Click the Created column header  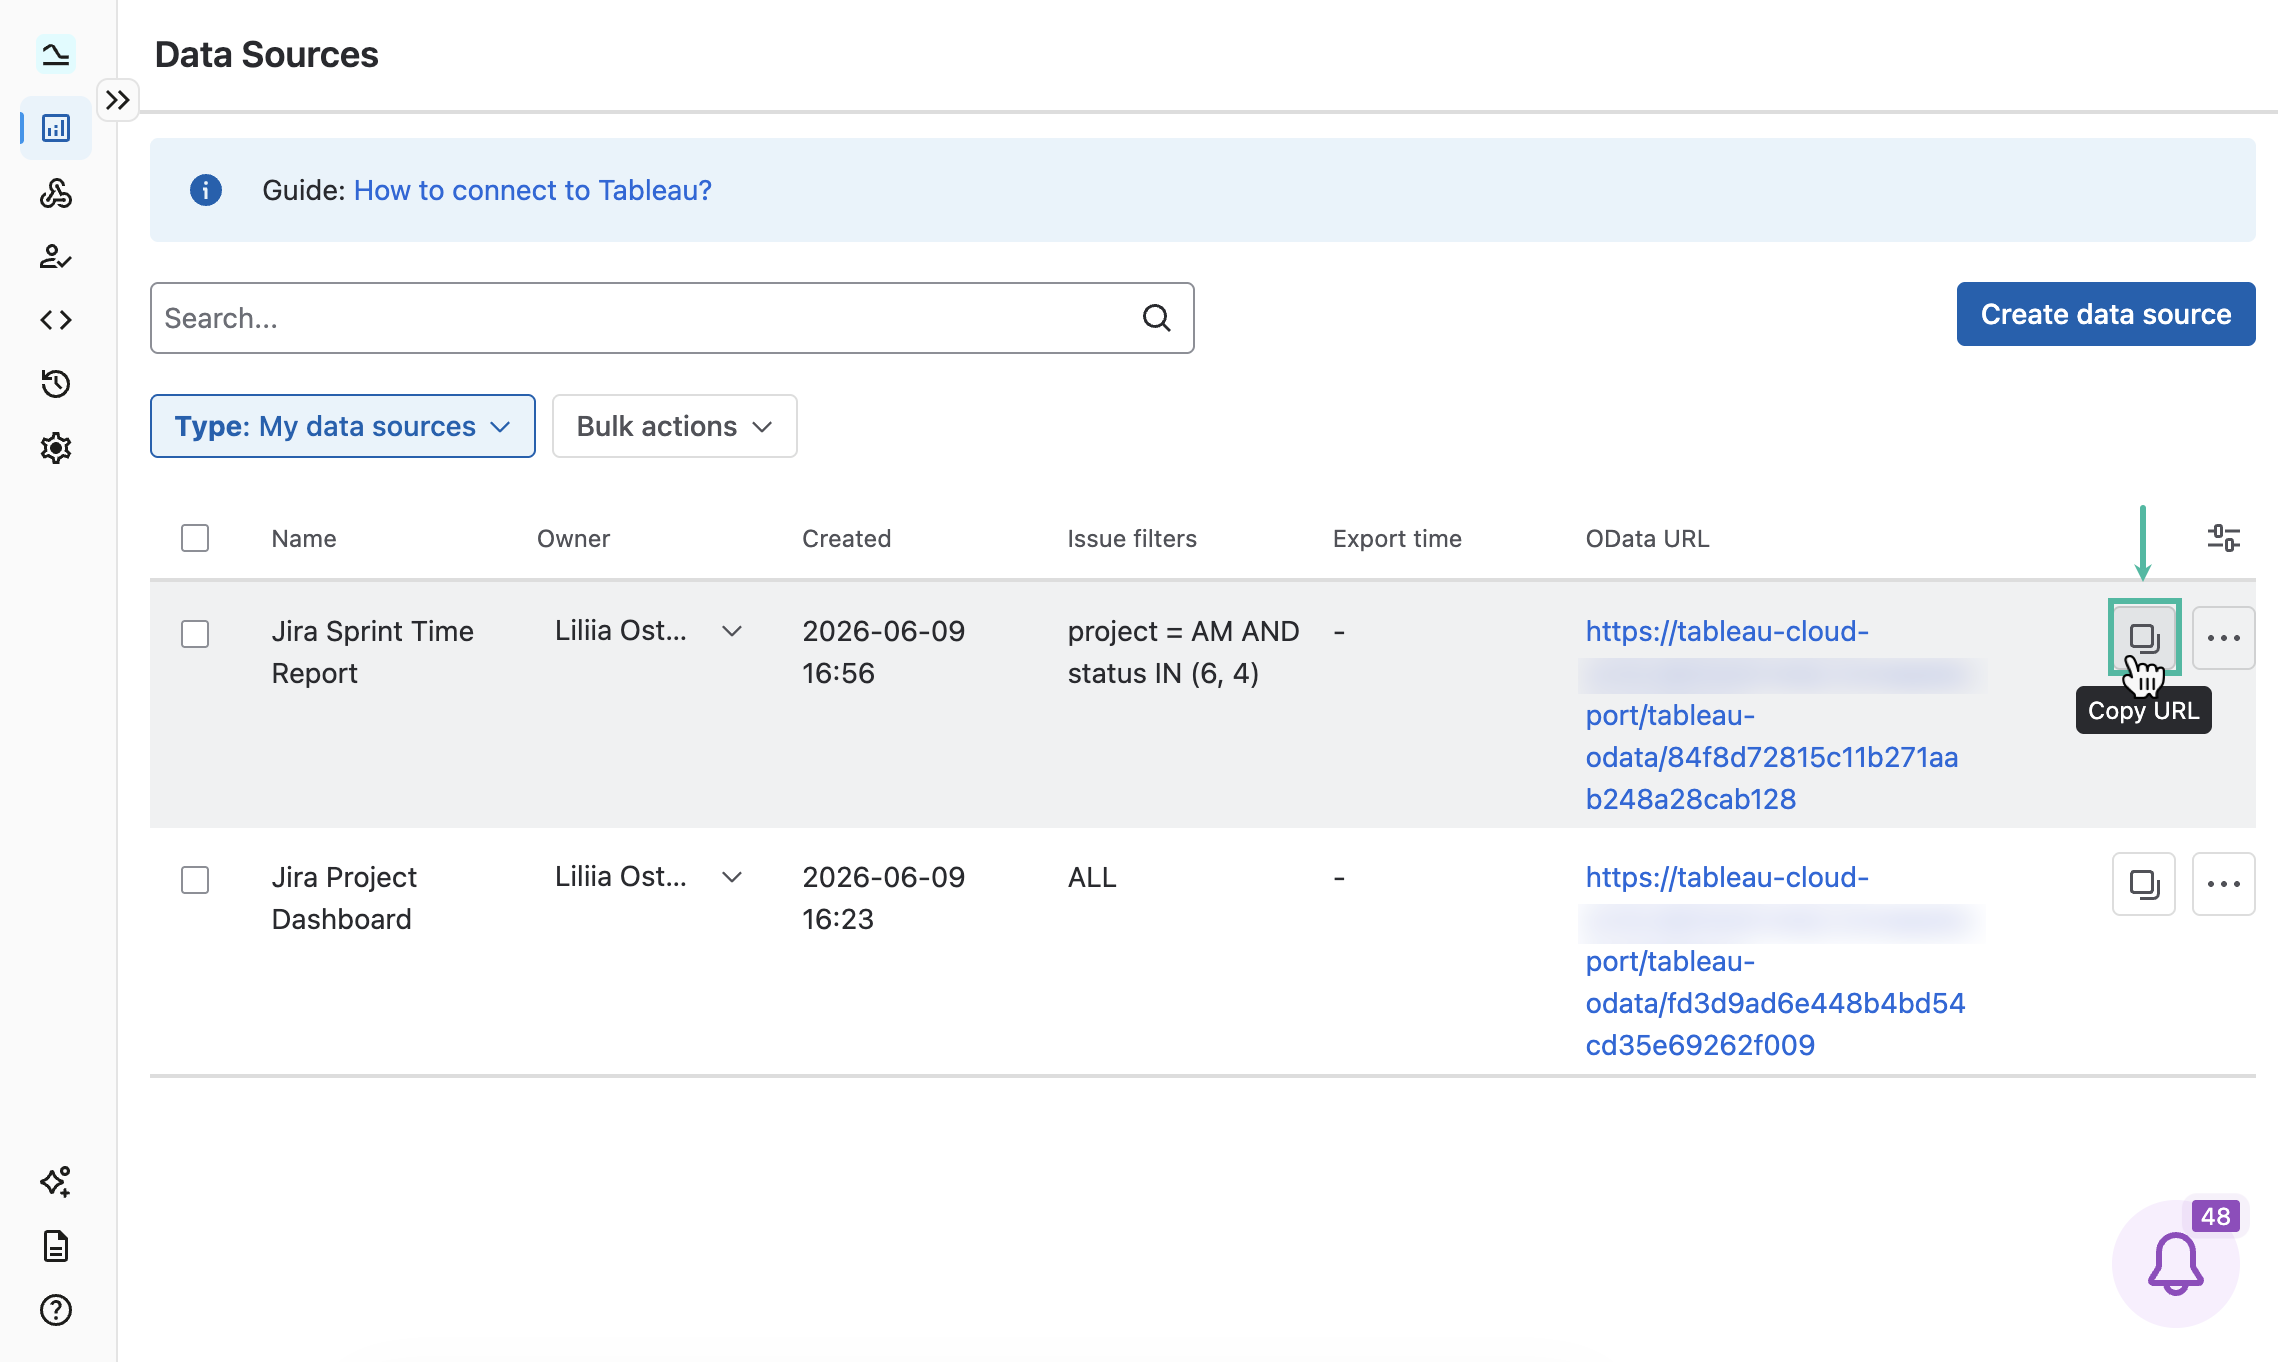pos(846,539)
